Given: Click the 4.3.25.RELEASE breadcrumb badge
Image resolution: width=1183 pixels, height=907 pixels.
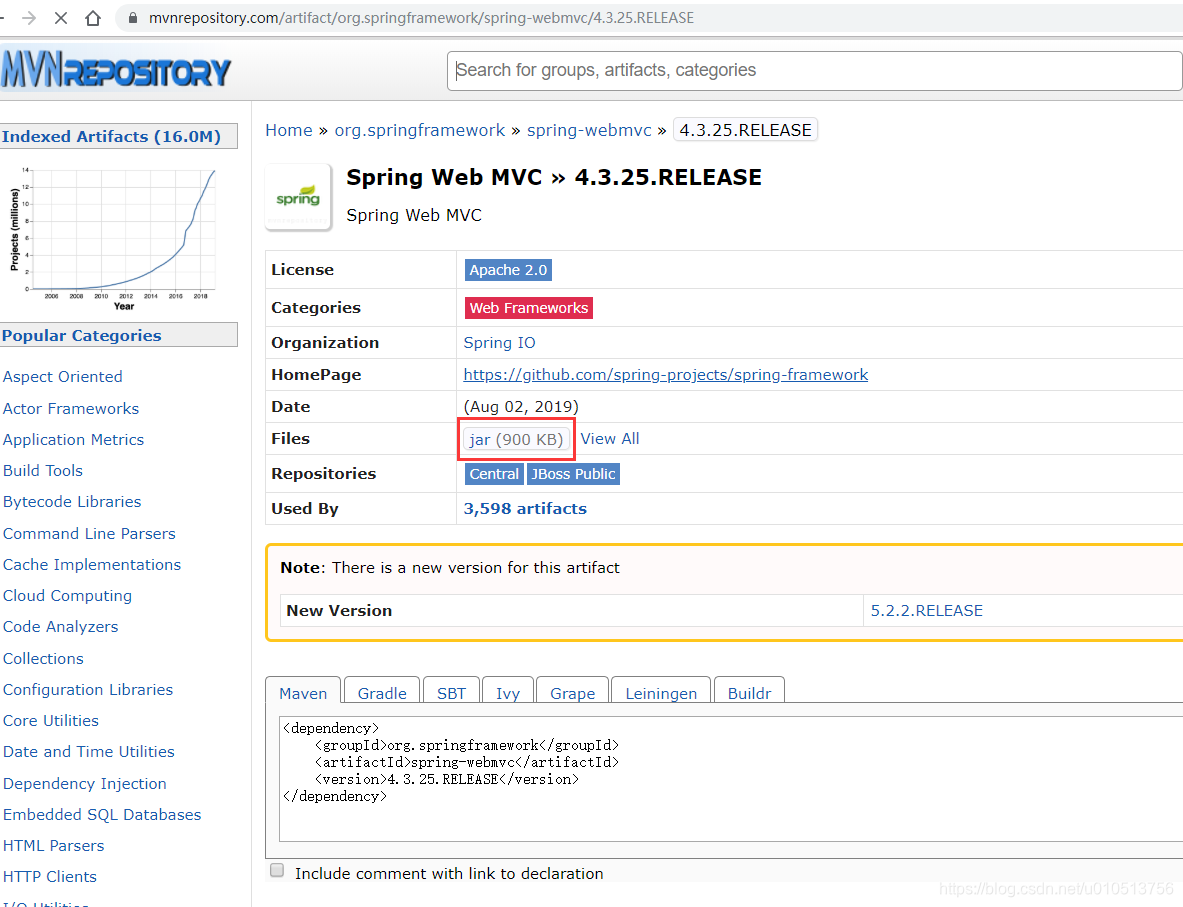Looking at the screenshot, I should [745, 131].
